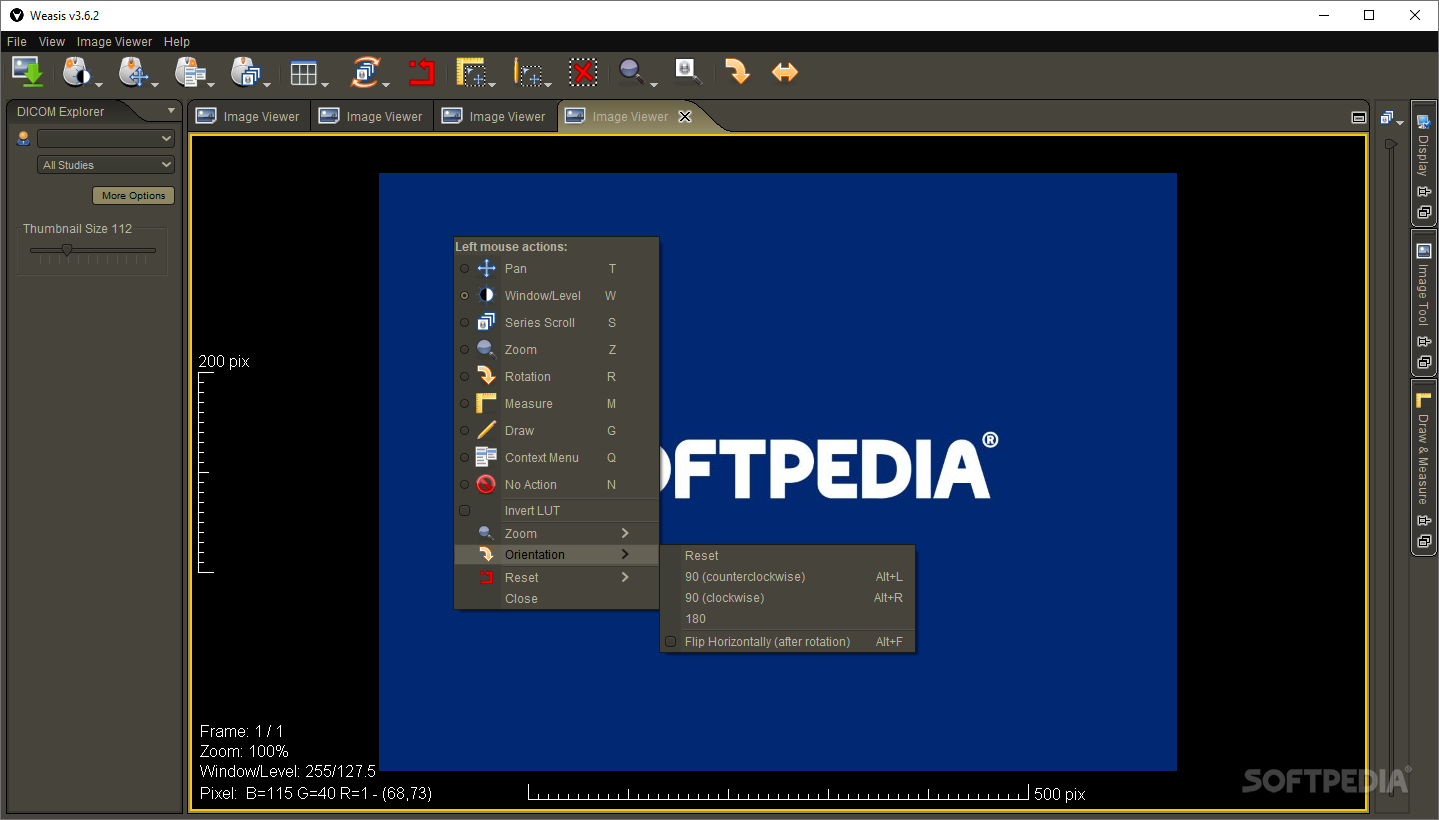The image size is (1439, 820).
Task: Expand the Orientation submenu
Action: (556, 554)
